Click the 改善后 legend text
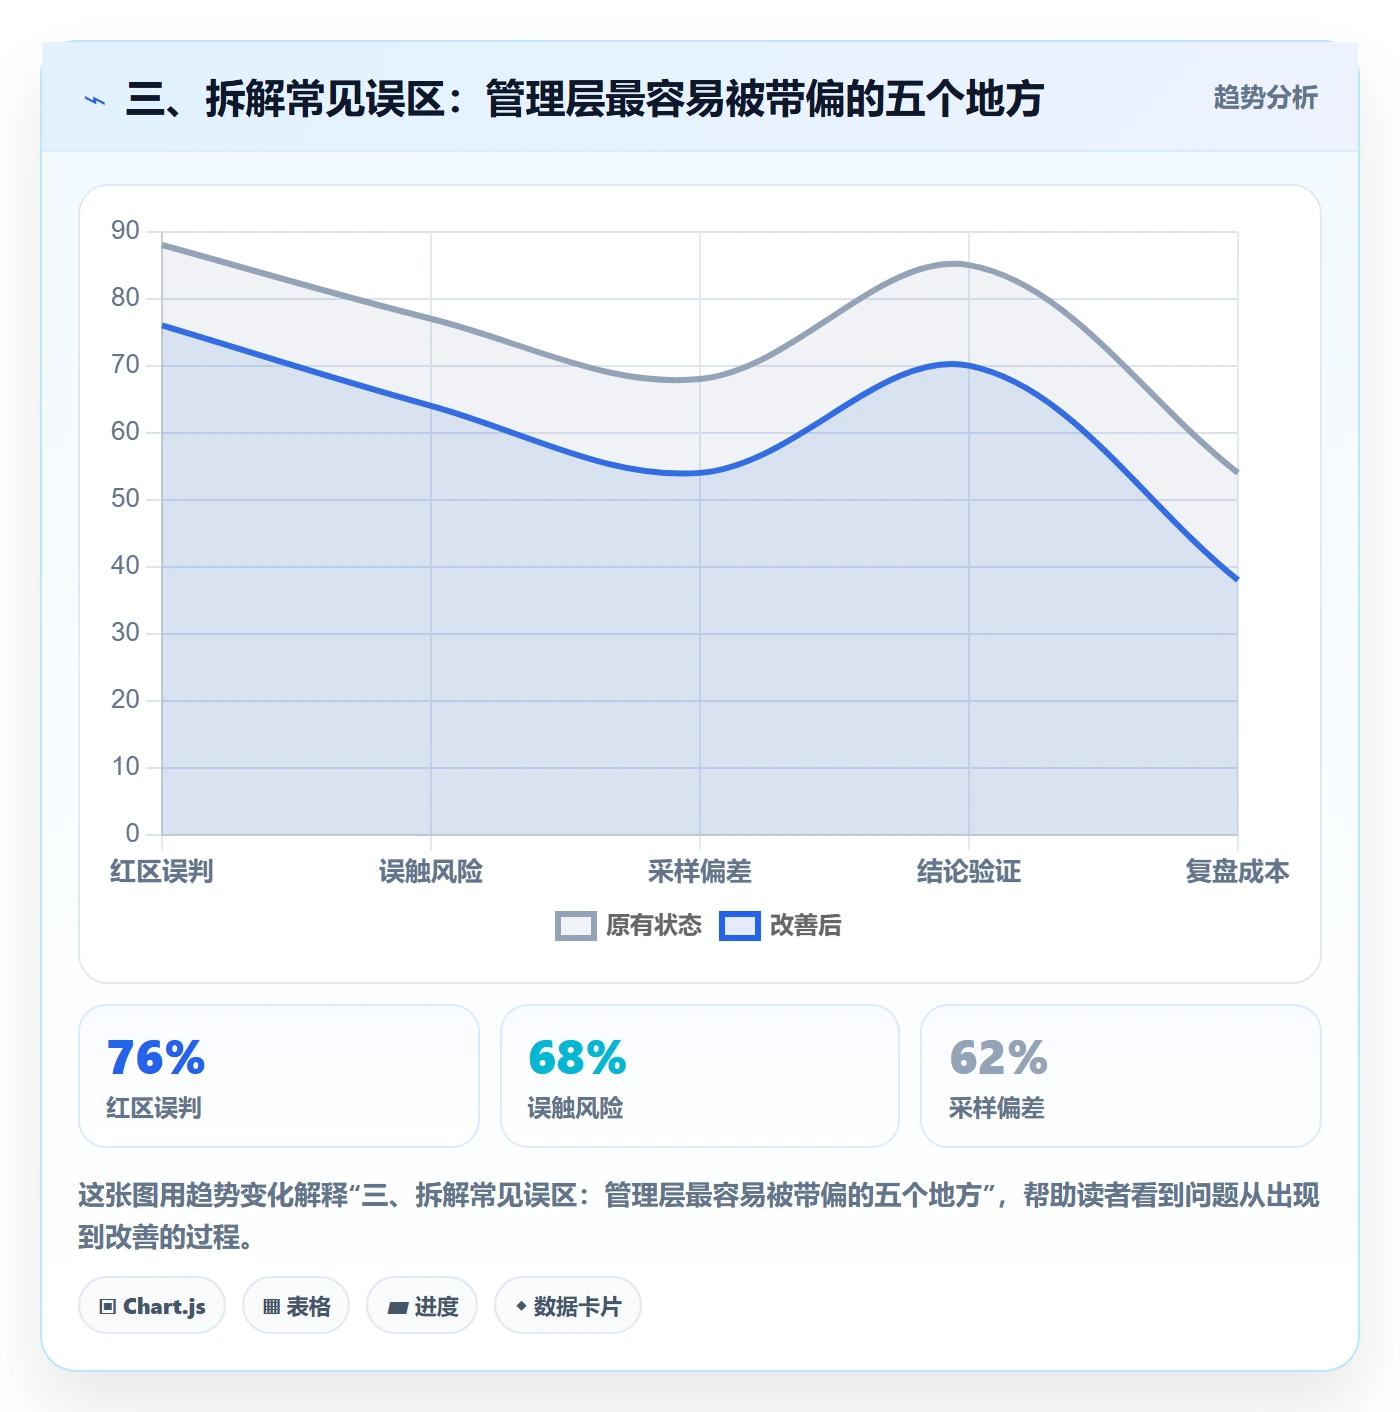1400x1412 pixels. pos(806,926)
